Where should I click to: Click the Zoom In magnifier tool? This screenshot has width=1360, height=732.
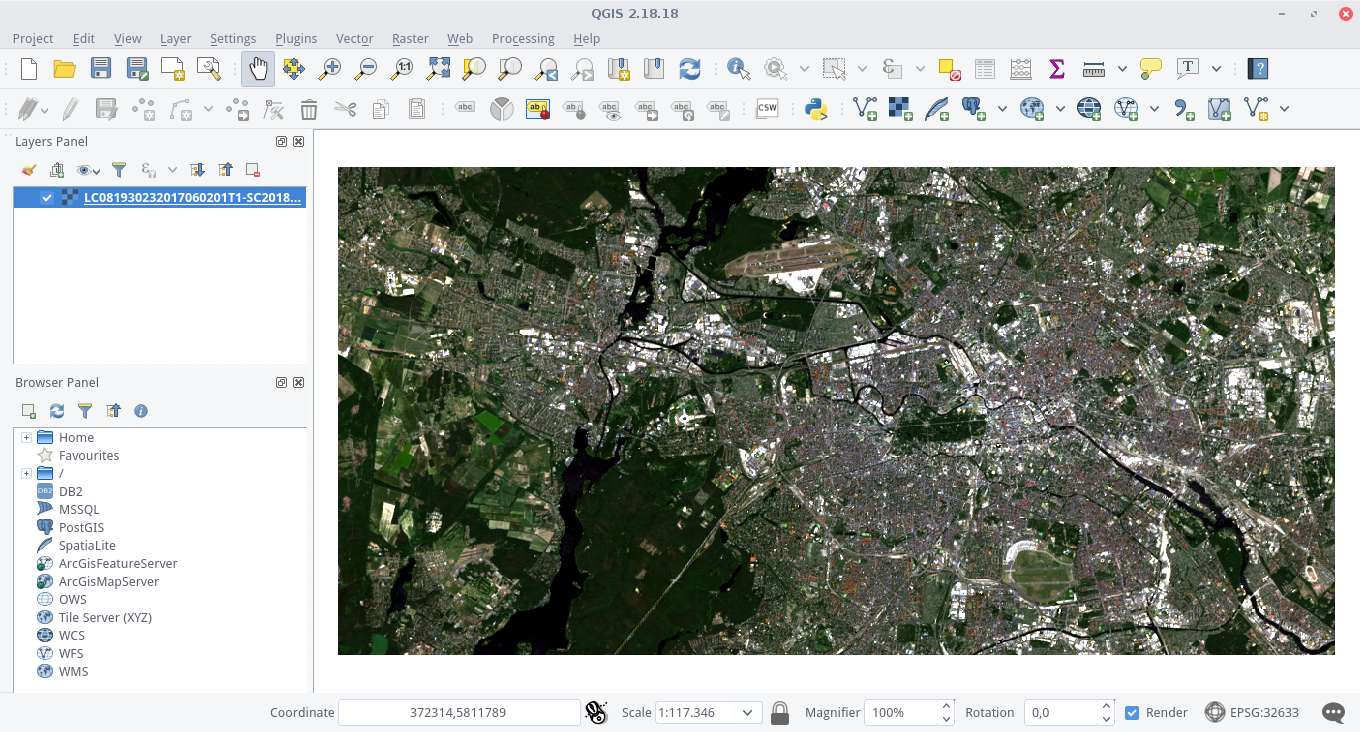coord(329,69)
